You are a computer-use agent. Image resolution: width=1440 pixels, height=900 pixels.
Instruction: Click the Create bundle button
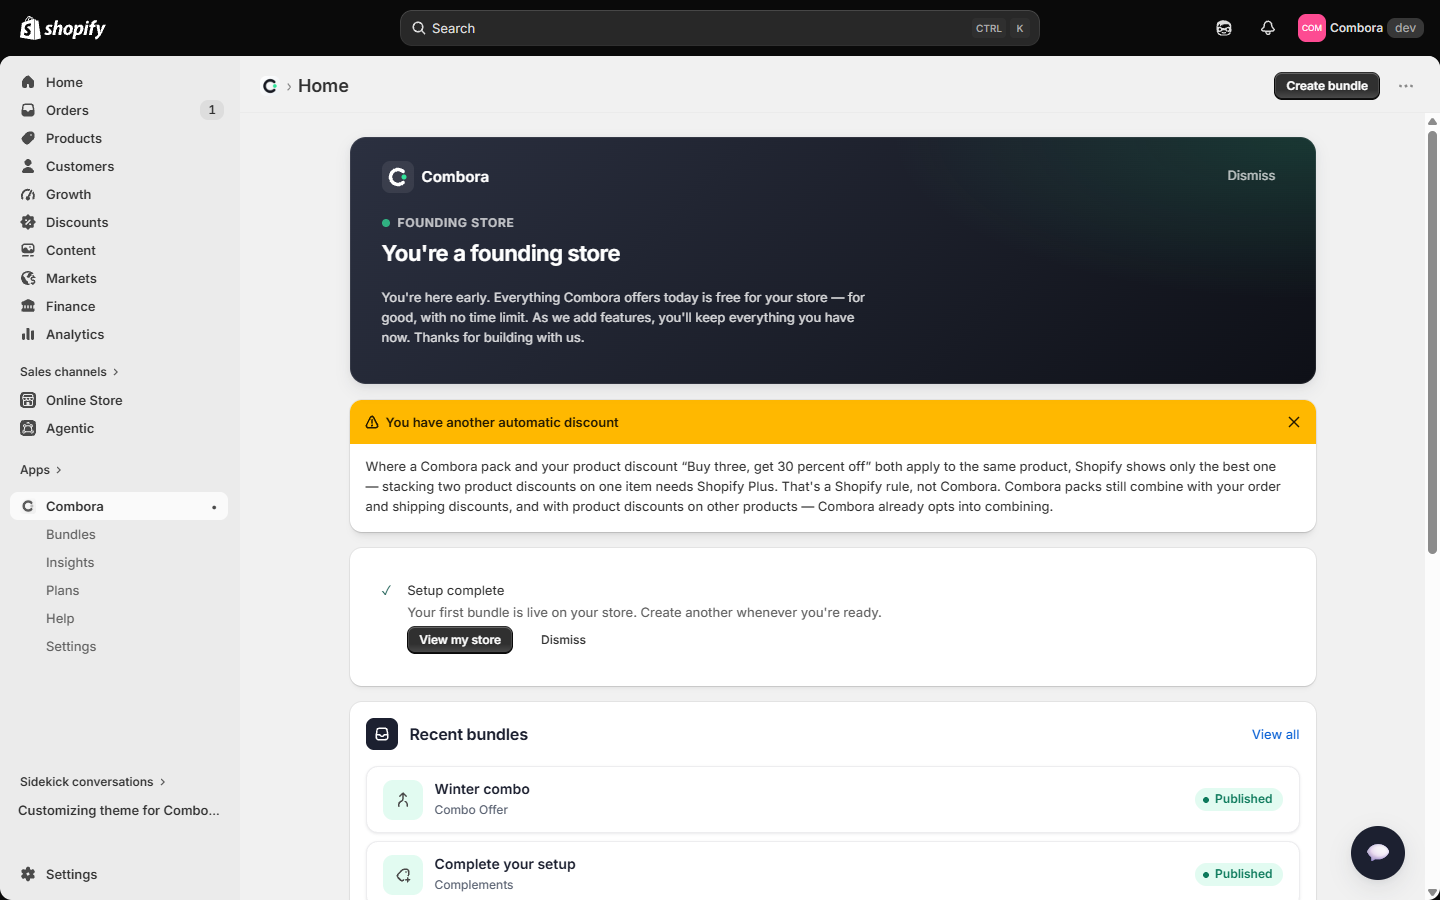click(1327, 86)
